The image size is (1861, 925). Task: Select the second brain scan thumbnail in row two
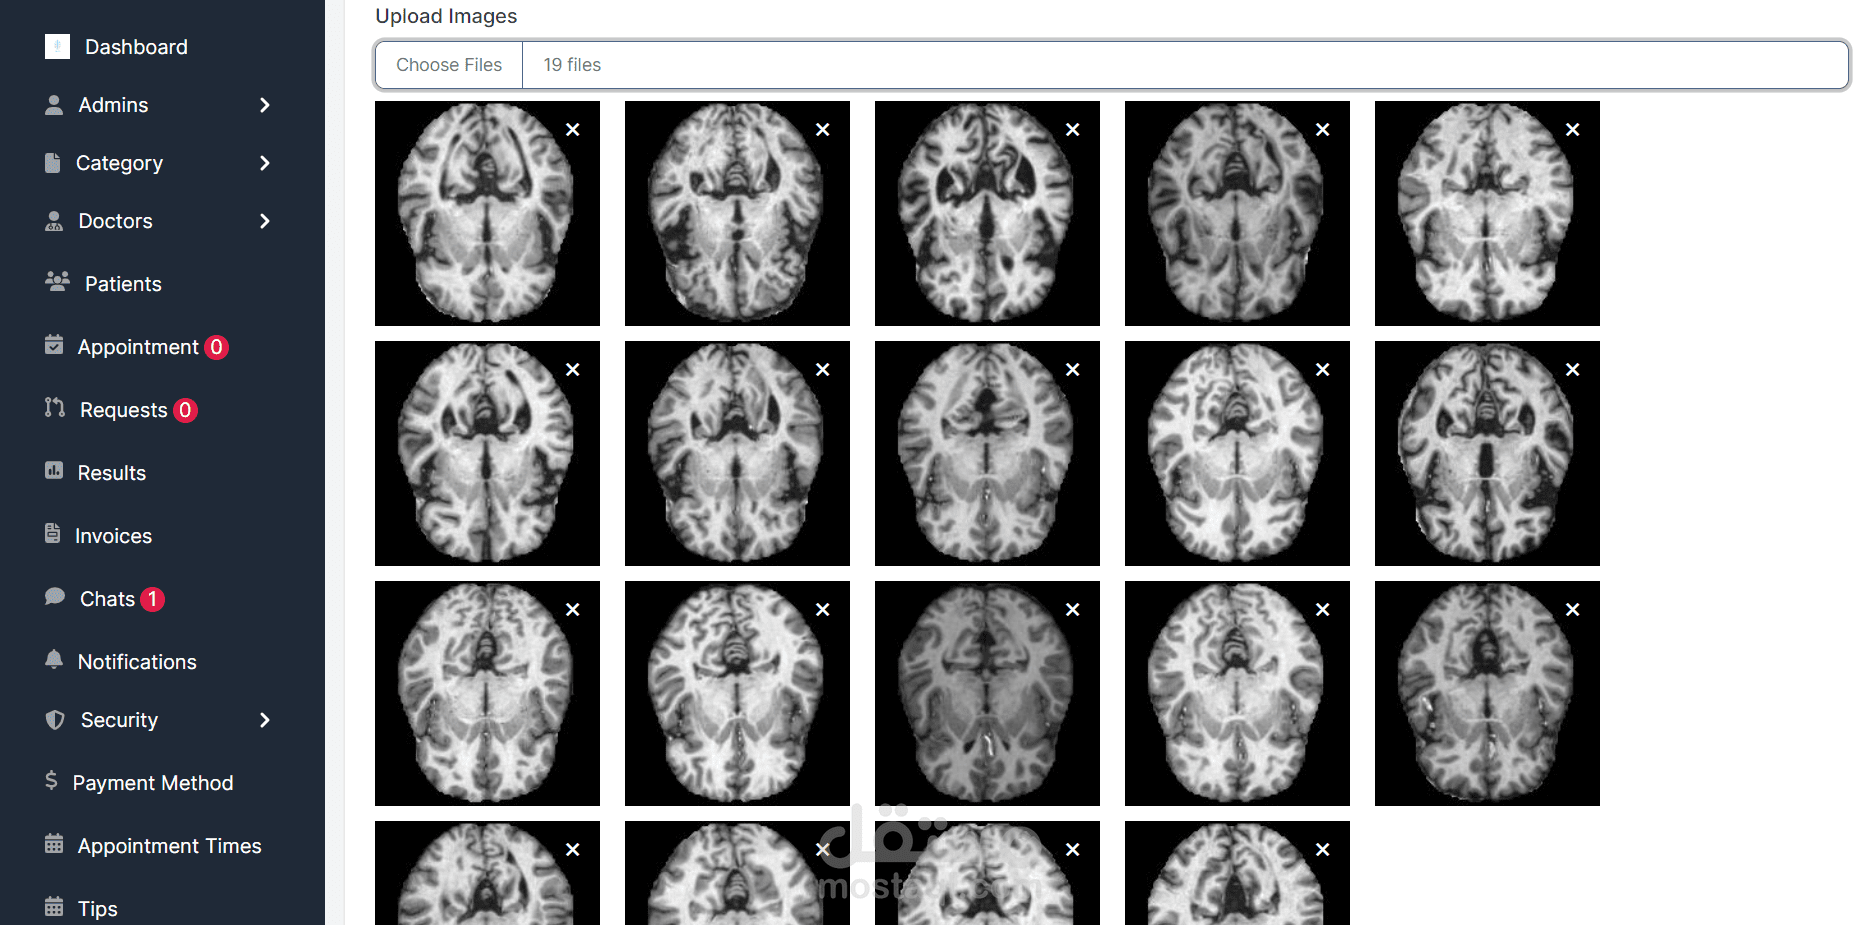[737, 453]
